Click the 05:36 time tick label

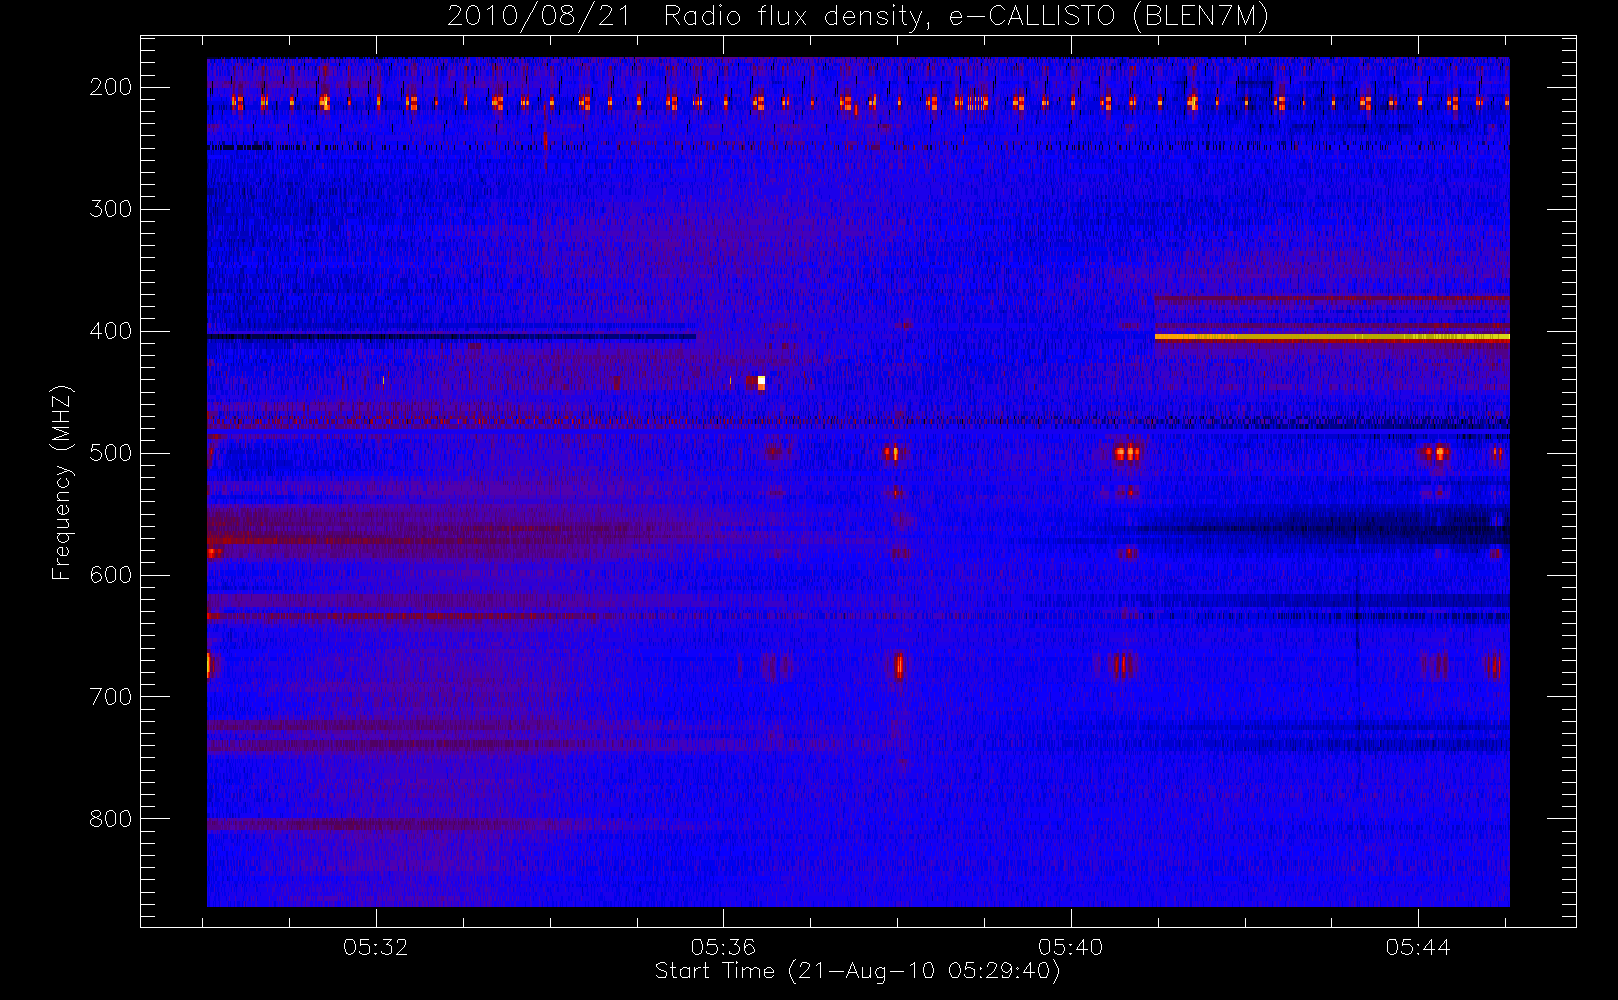(x=723, y=947)
